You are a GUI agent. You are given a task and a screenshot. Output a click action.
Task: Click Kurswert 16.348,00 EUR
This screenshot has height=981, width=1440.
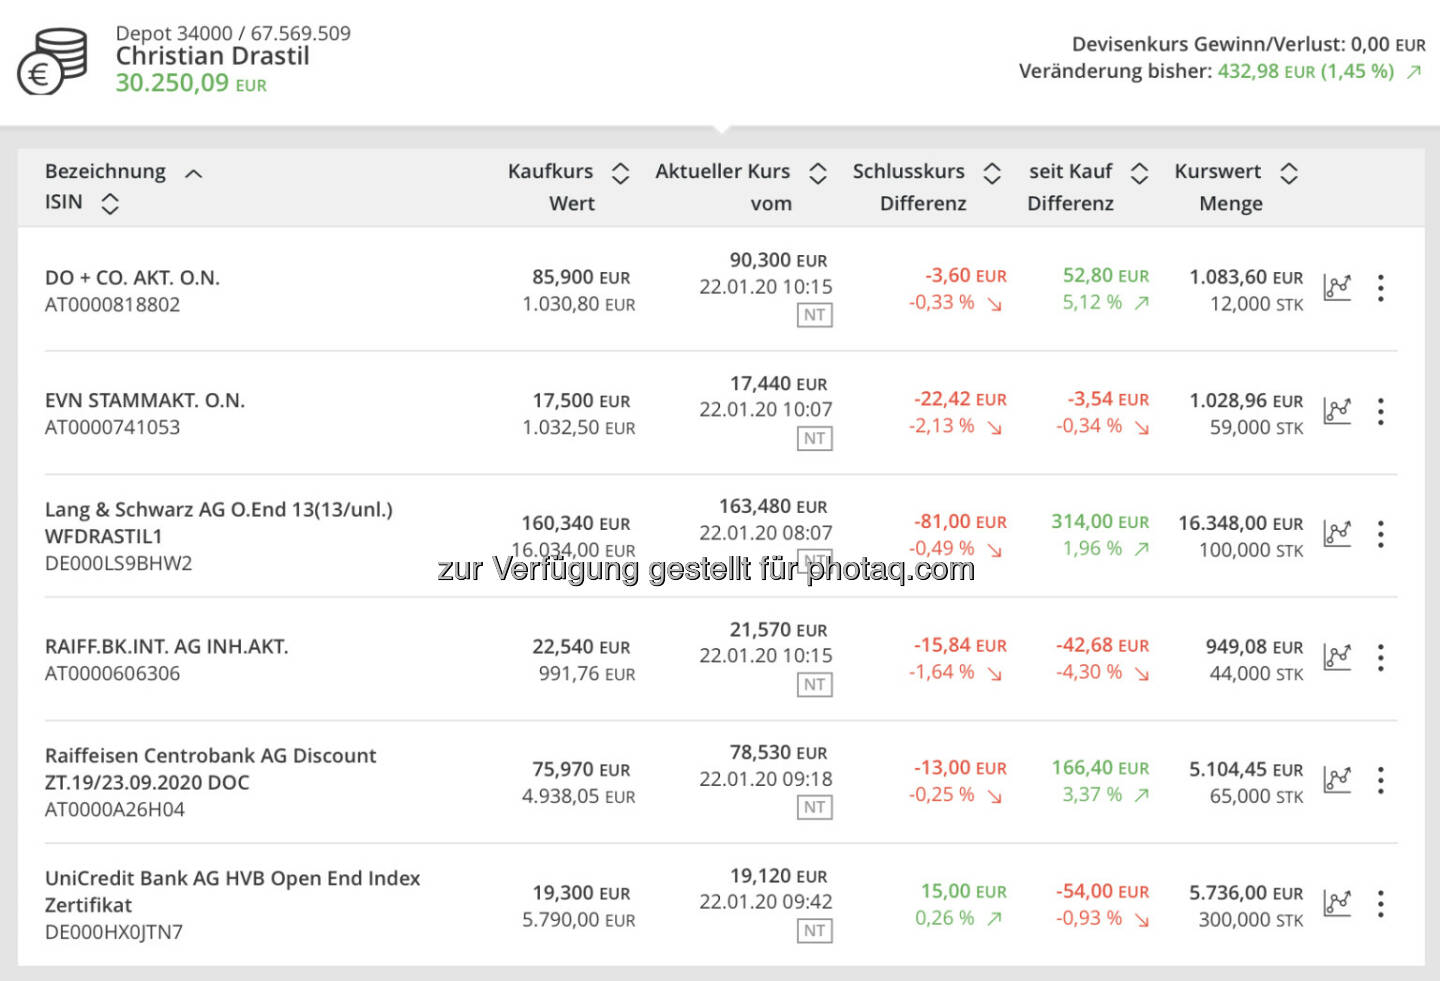click(1241, 523)
